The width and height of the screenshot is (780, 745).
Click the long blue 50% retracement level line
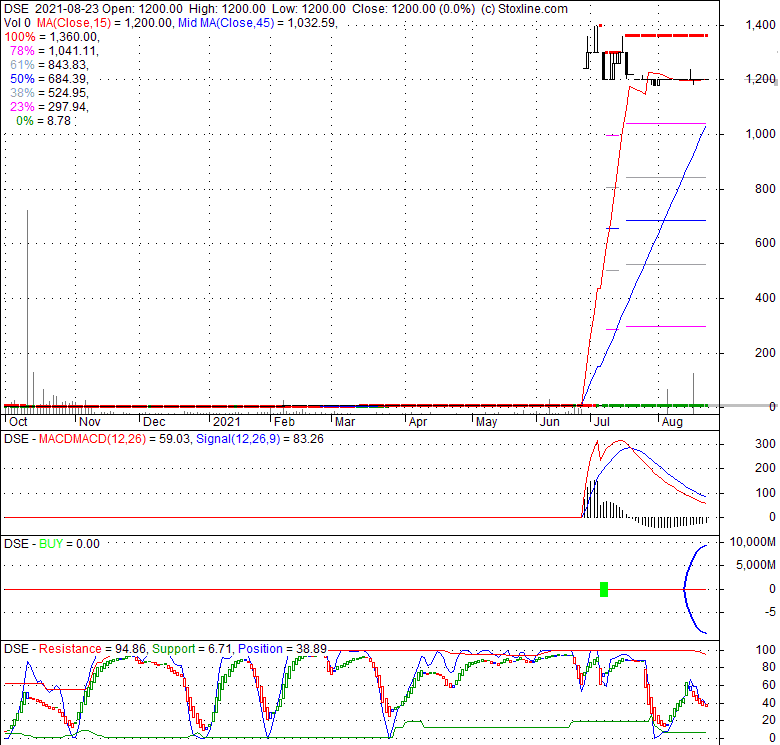[666, 220]
